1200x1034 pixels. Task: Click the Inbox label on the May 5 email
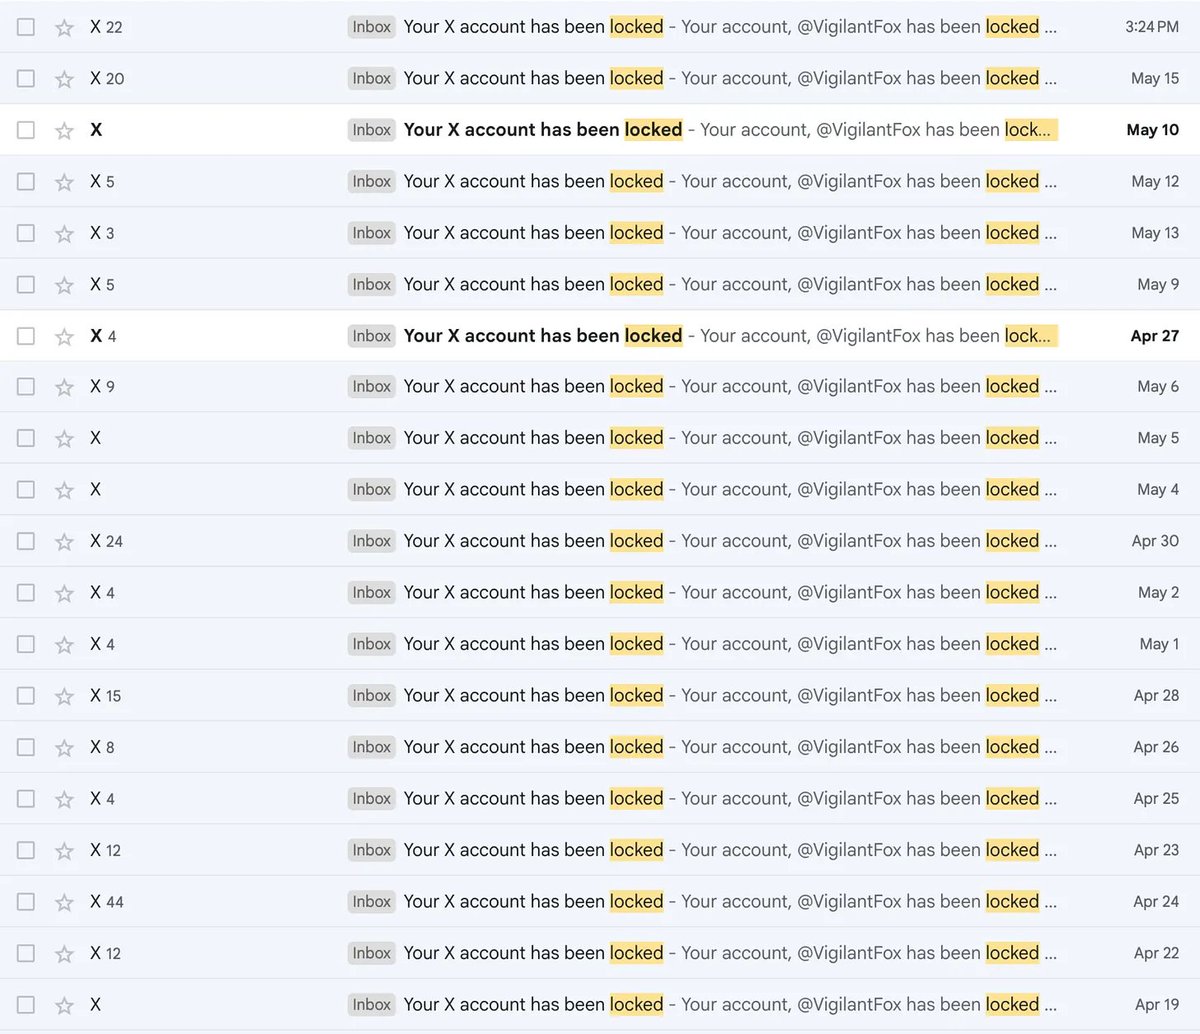pos(371,438)
